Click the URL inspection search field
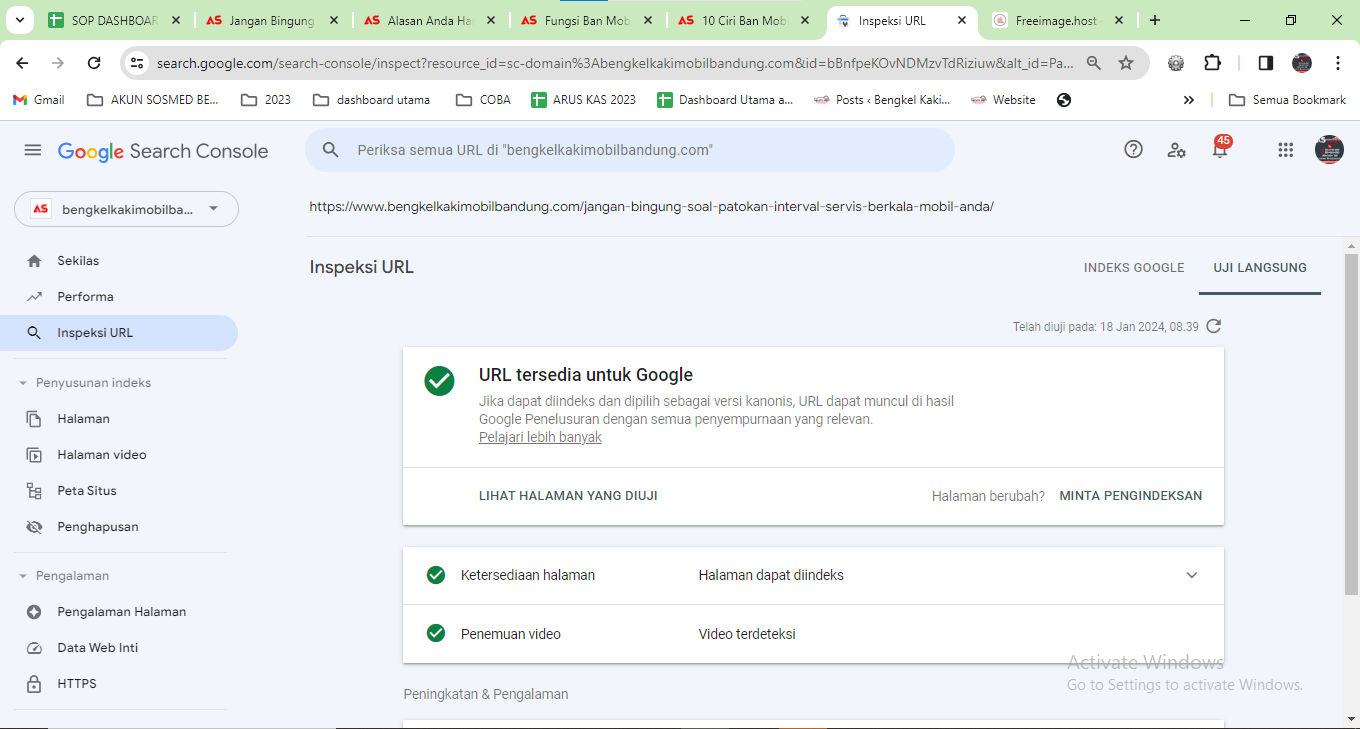 [630, 150]
